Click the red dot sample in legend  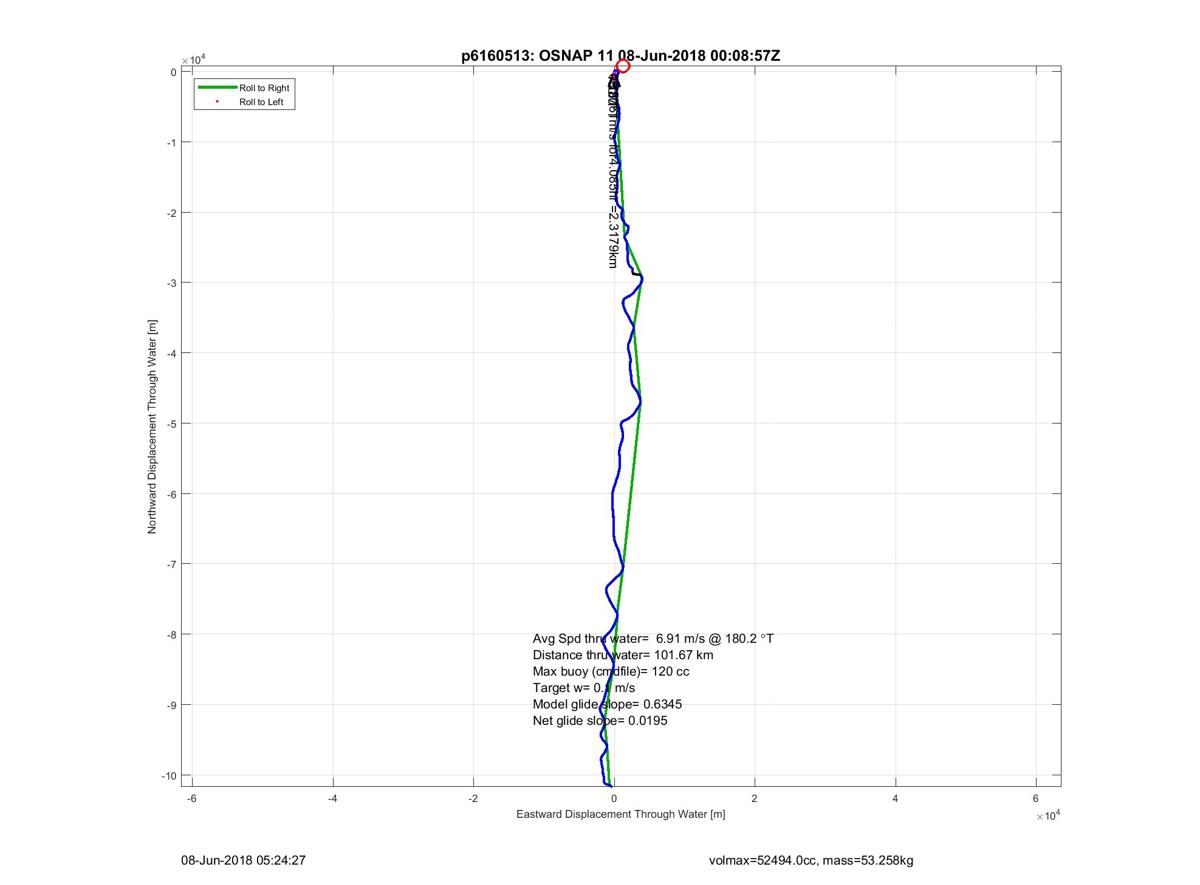pos(217,102)
